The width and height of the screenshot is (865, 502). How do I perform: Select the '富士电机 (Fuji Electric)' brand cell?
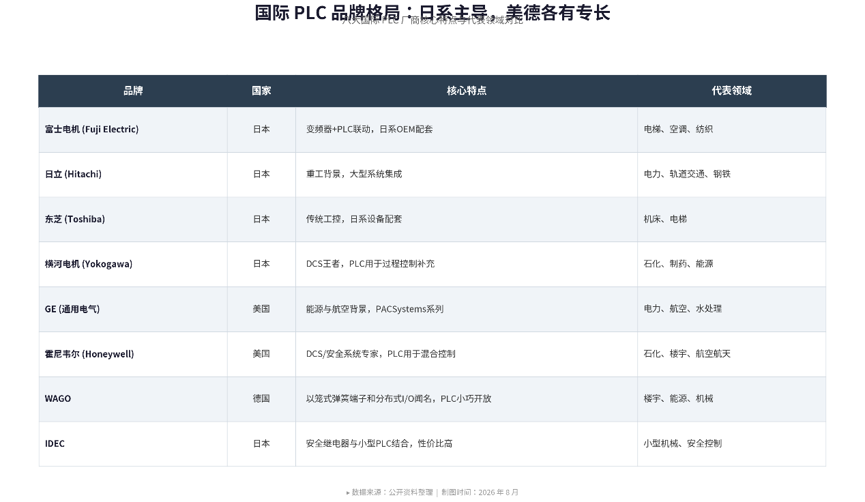(x=133, y=130)
